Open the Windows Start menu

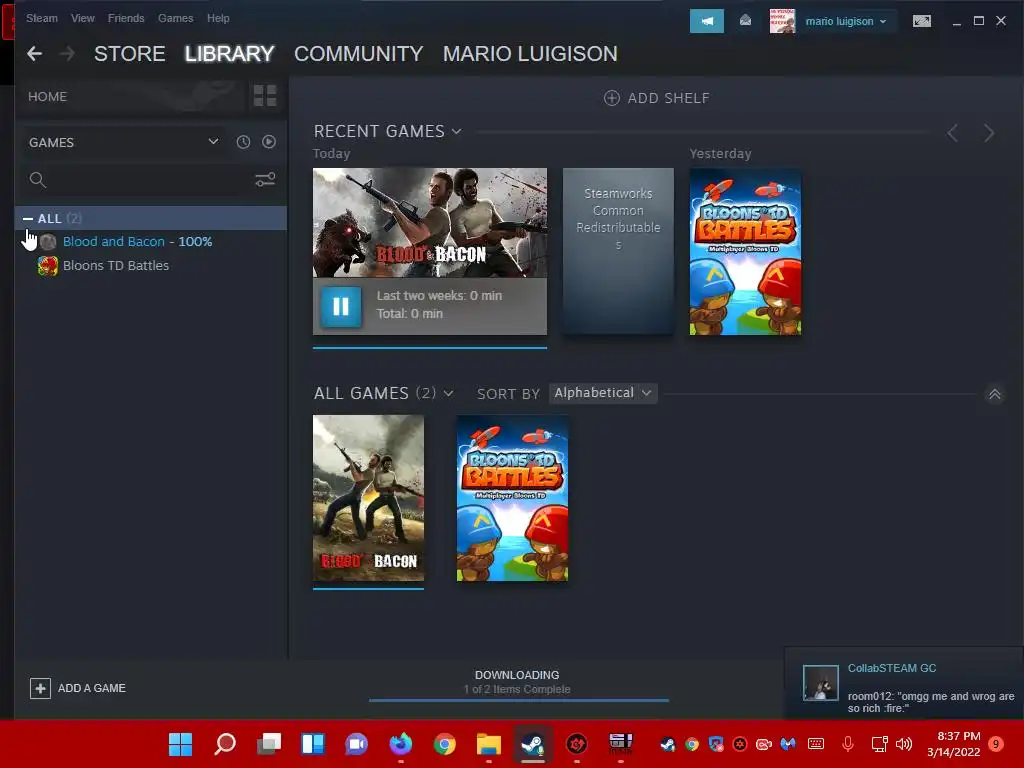180,744
